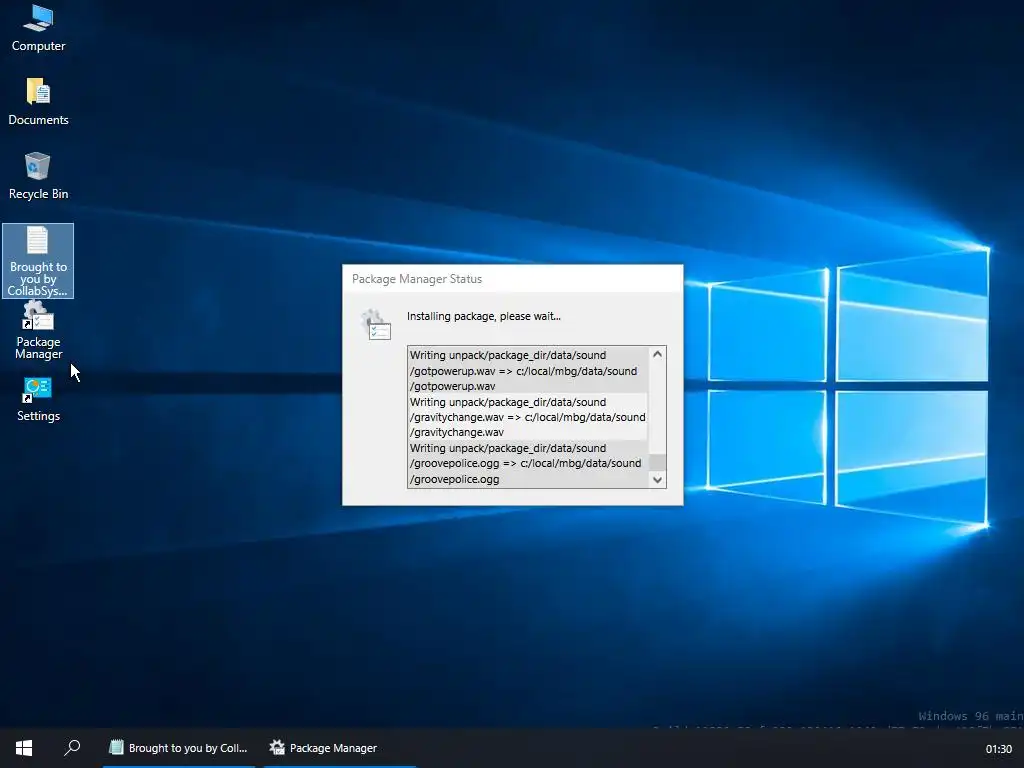Click the groovepolice.ogg log entry
This screenshot has height=768, width=1024.
coord(528,464)
